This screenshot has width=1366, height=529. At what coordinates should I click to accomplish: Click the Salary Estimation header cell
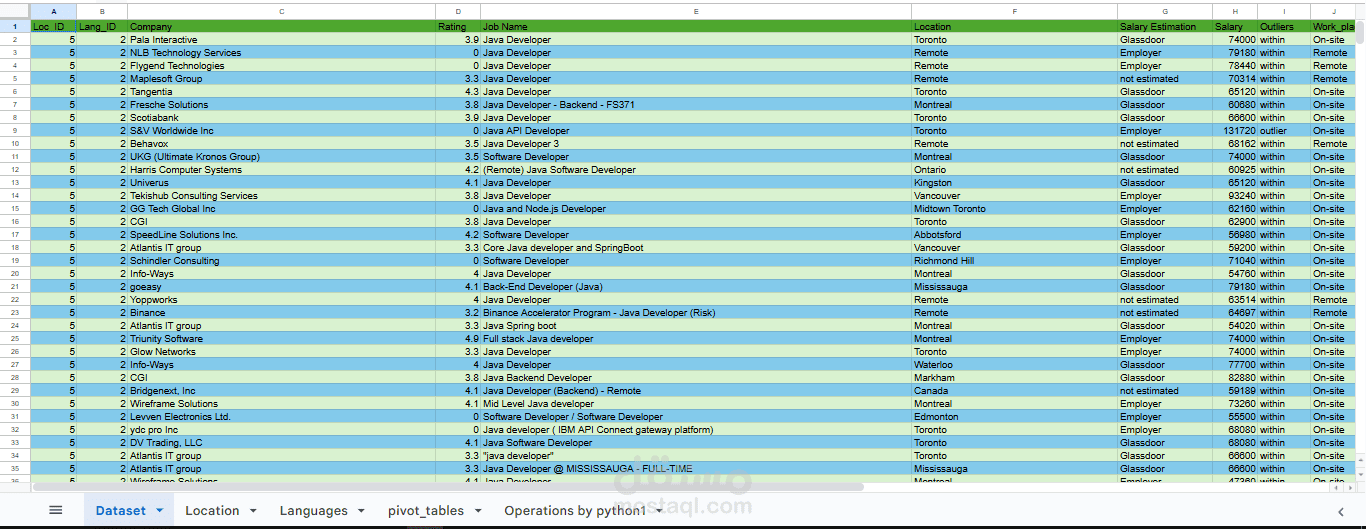[x=1165, y=26]
